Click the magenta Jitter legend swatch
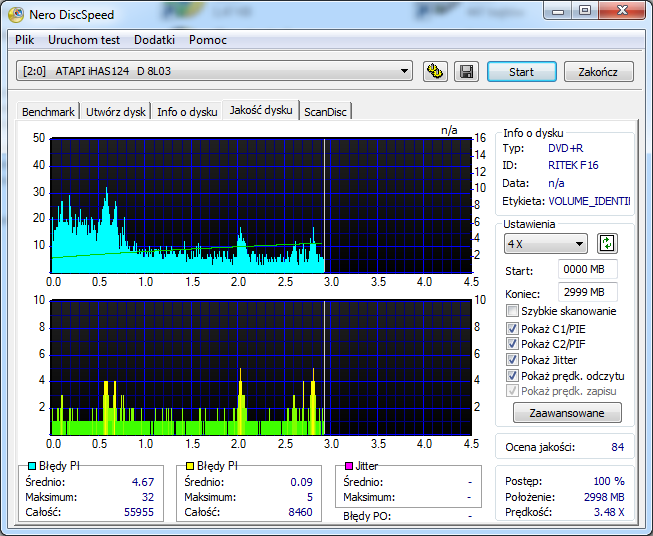653x536 pixels. tap(349, 466)
